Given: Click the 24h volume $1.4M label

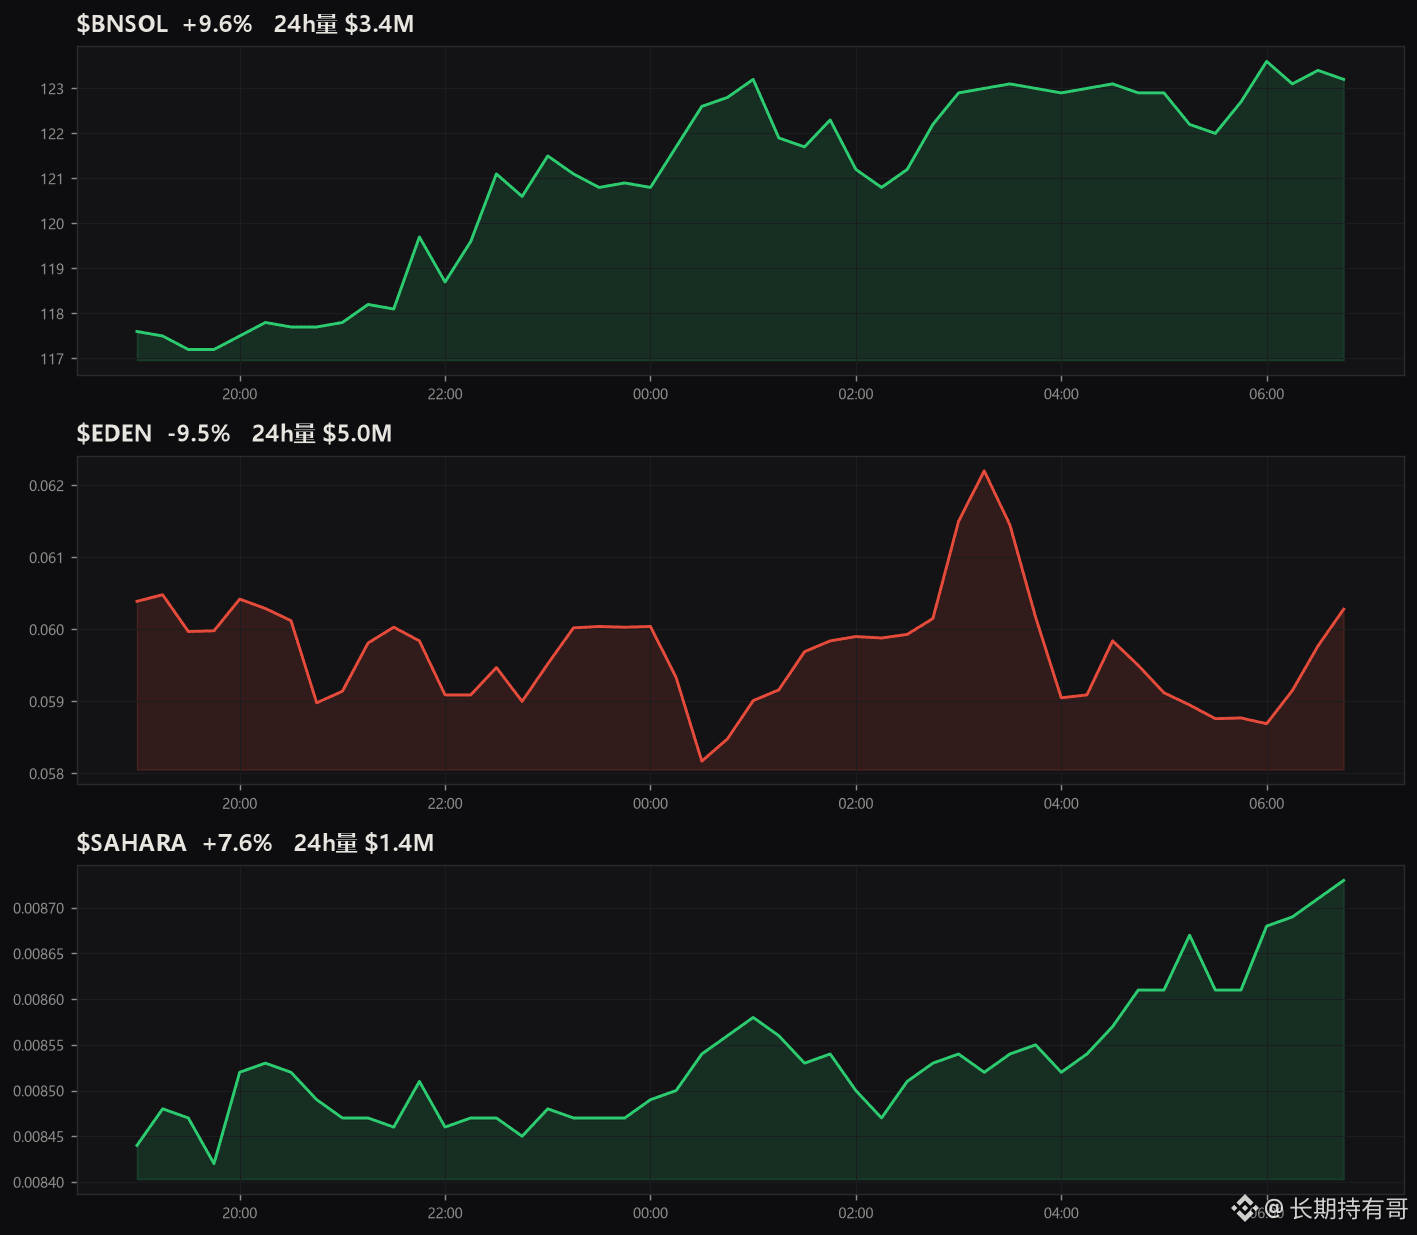Looking at the screenshot, I should [x=364, y=843].
